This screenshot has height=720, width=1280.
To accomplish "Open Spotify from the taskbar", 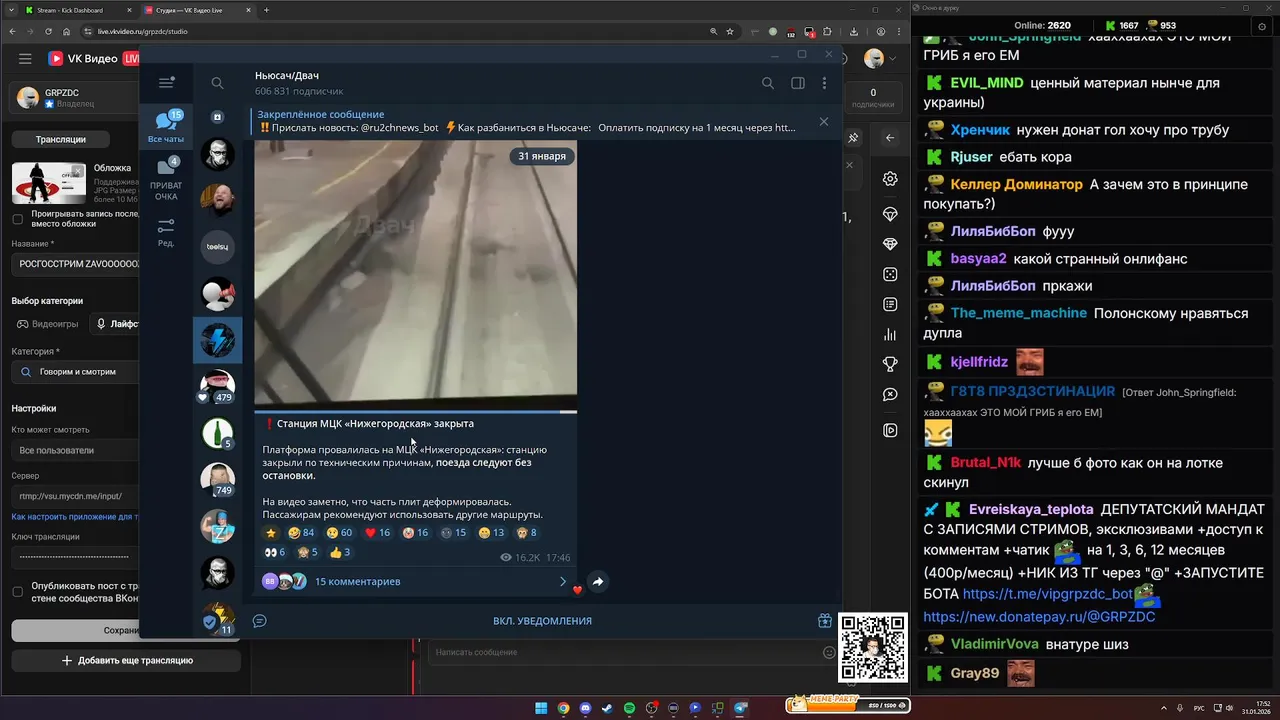I will pyautogui.click(x=630, y=708).
